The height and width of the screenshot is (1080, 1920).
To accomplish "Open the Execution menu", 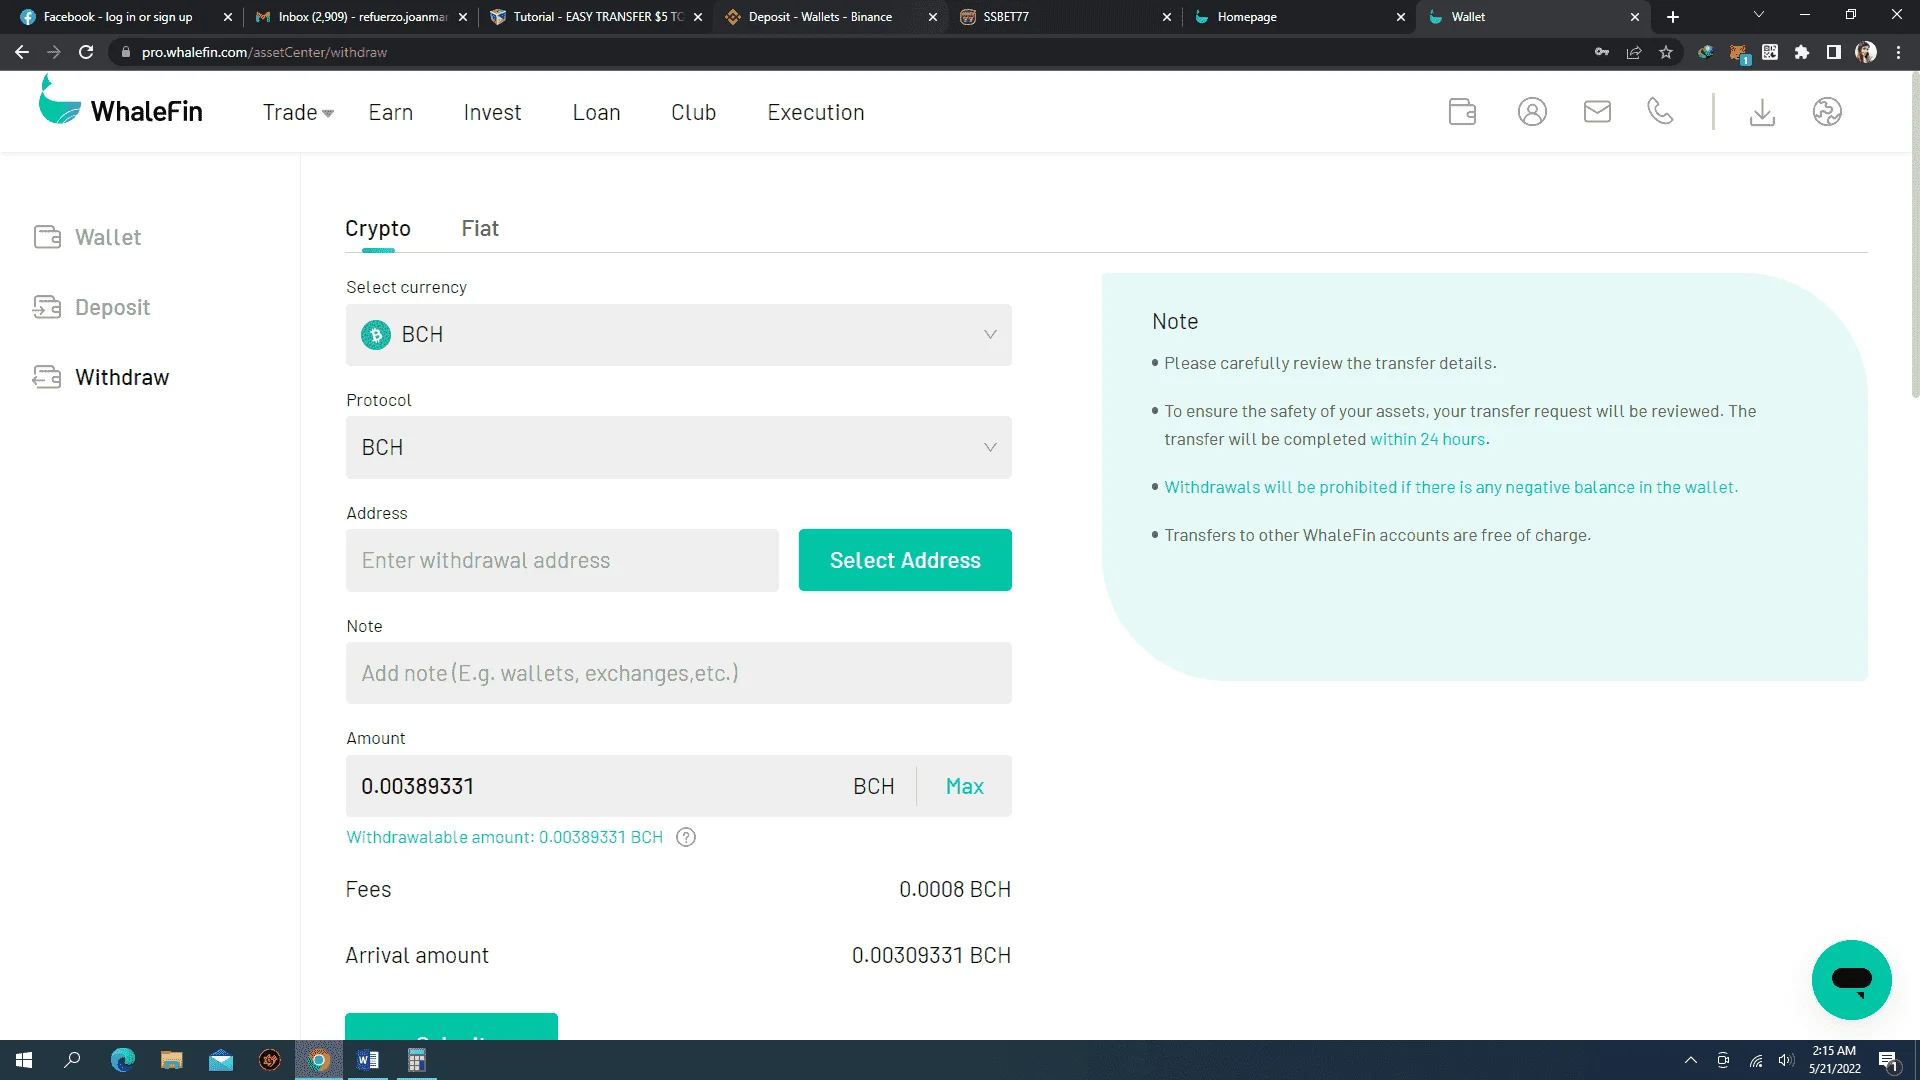I will tap(816, 113).
